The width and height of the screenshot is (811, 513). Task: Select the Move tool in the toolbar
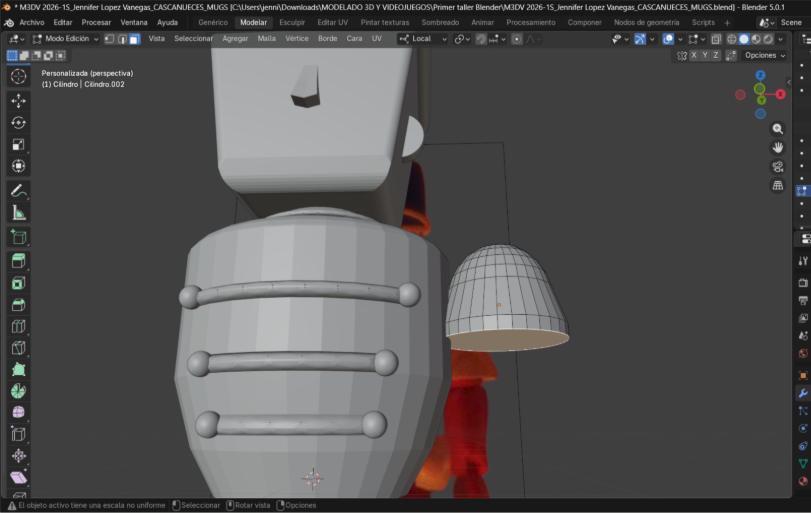(x=18, y=101)
